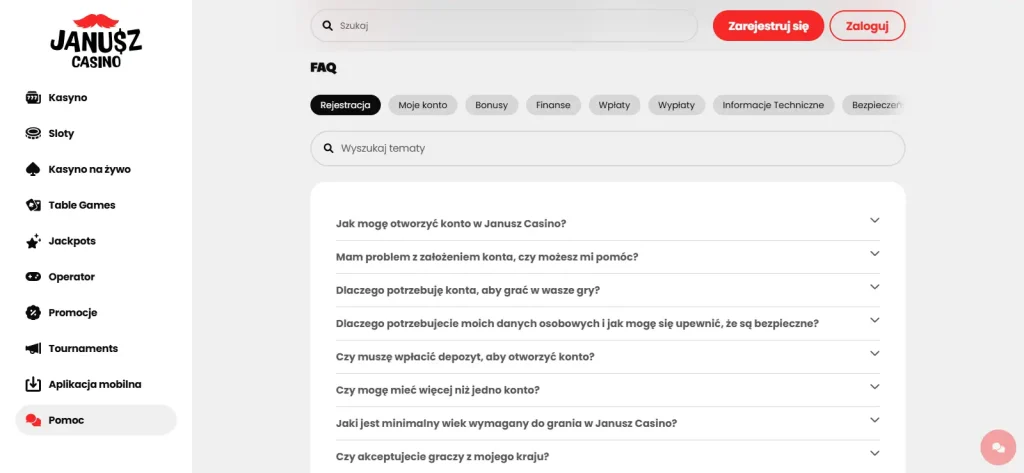The height and width of the screenshot is (473, 1024).
Task: Click question 'Mam problem z założeniem konta'
Action: pos(487,257)
